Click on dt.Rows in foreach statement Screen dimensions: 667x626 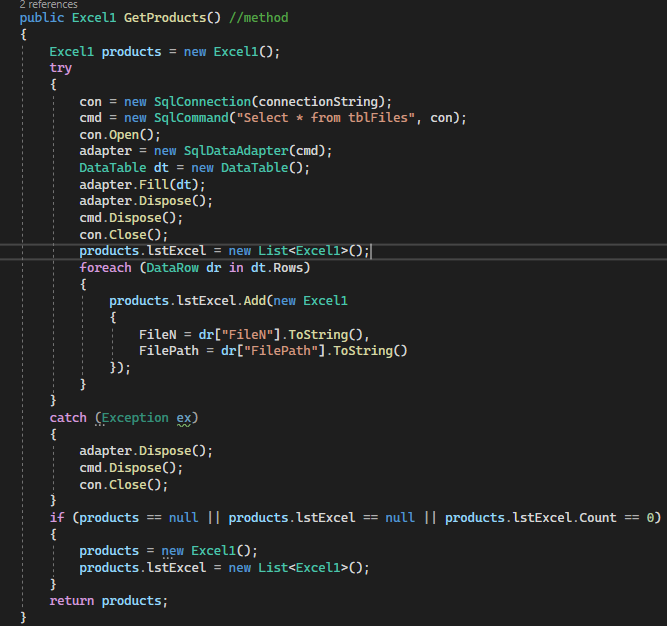277,268
